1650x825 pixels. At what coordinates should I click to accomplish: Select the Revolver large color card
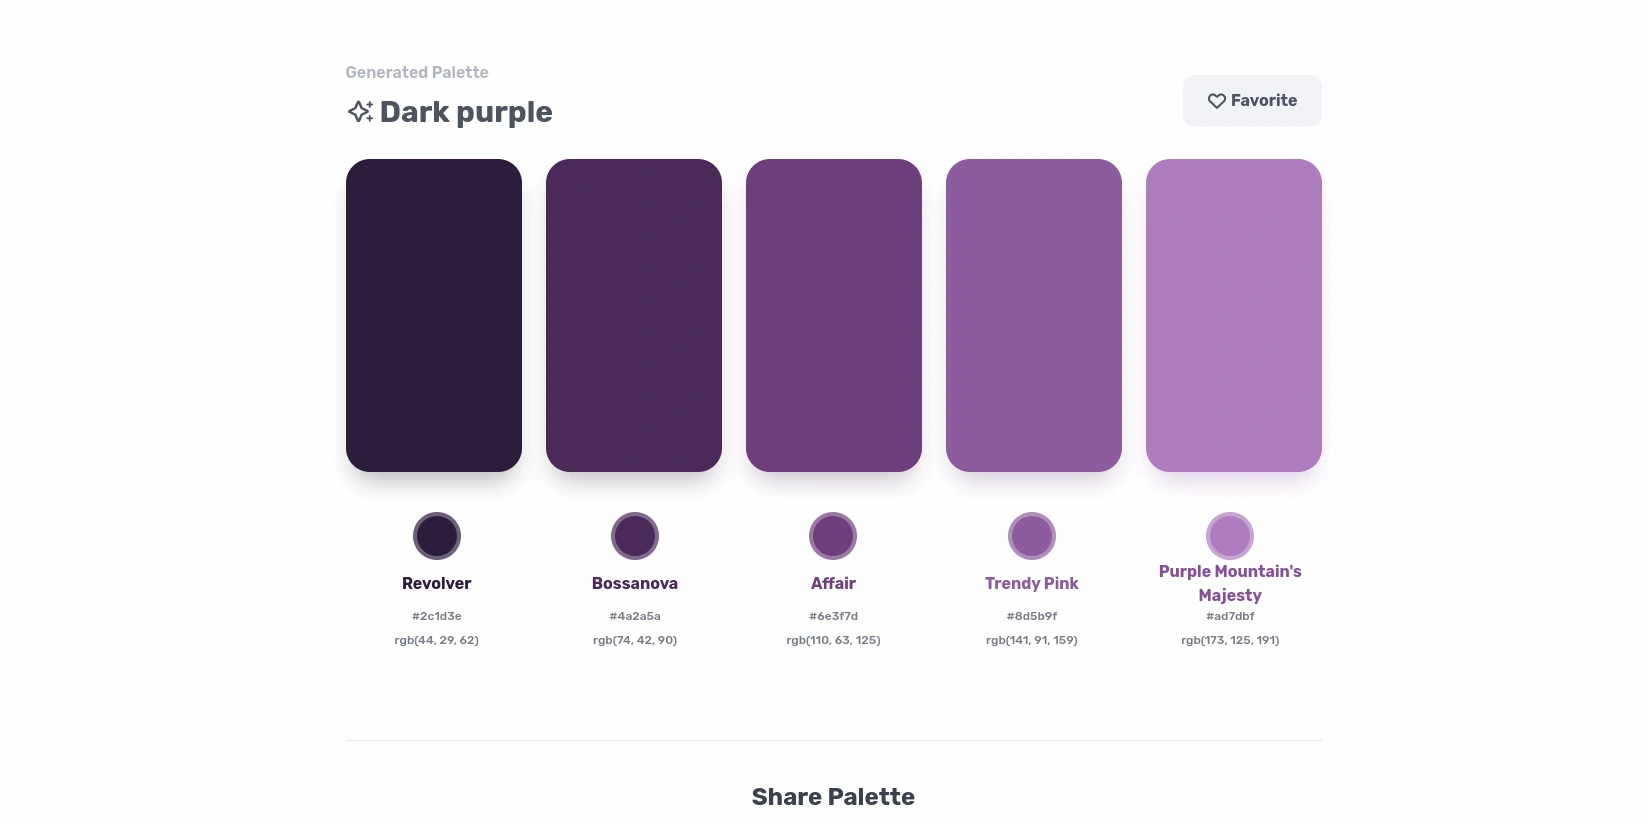pyautogui.click(x=434, y=315)
